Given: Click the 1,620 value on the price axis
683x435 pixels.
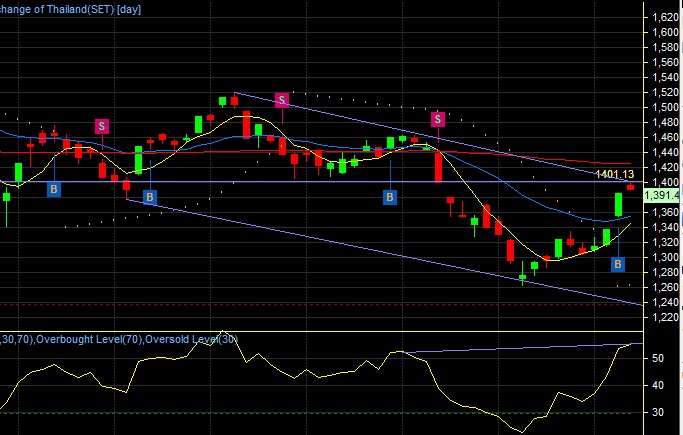Looking at the screenshot, I should (x=666, y=17).
